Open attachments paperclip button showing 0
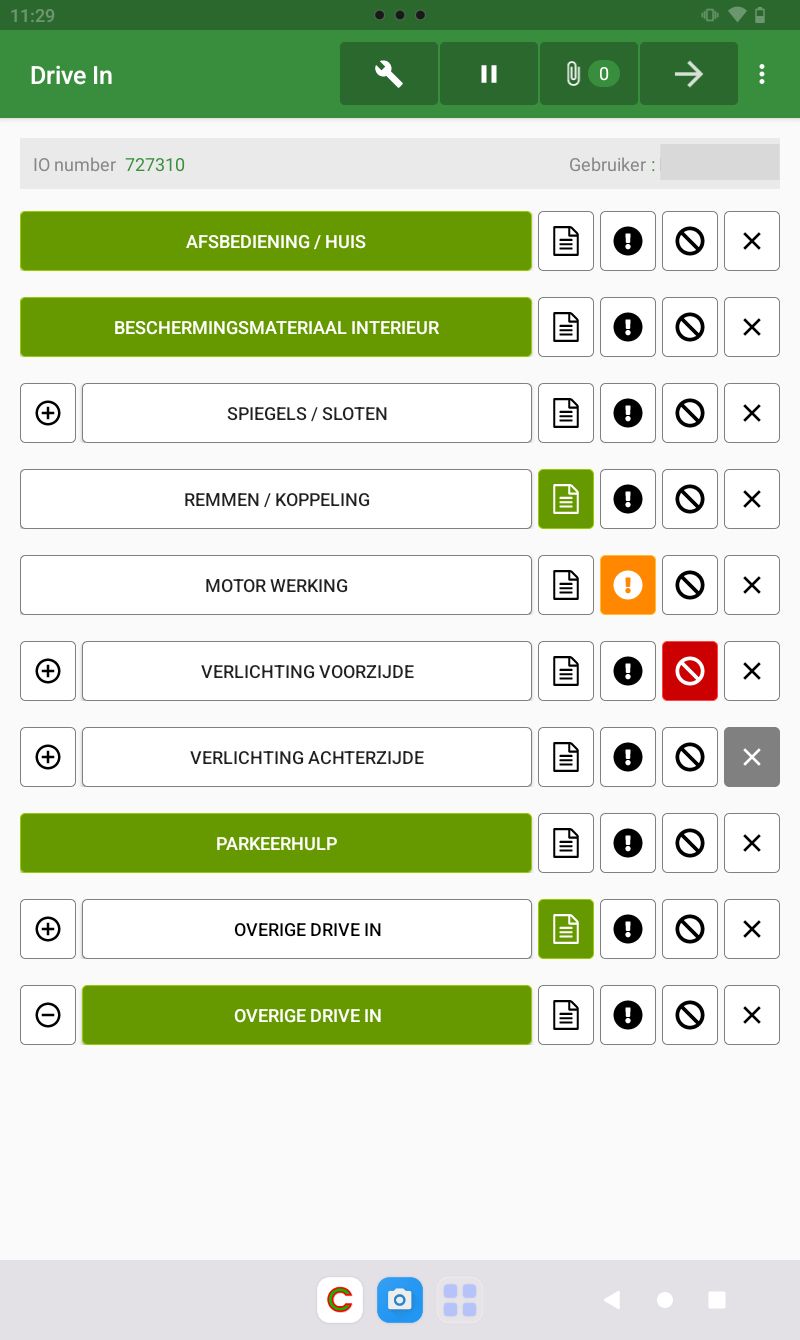Viewport: 800px width, 1340px height. coord(589,74)
